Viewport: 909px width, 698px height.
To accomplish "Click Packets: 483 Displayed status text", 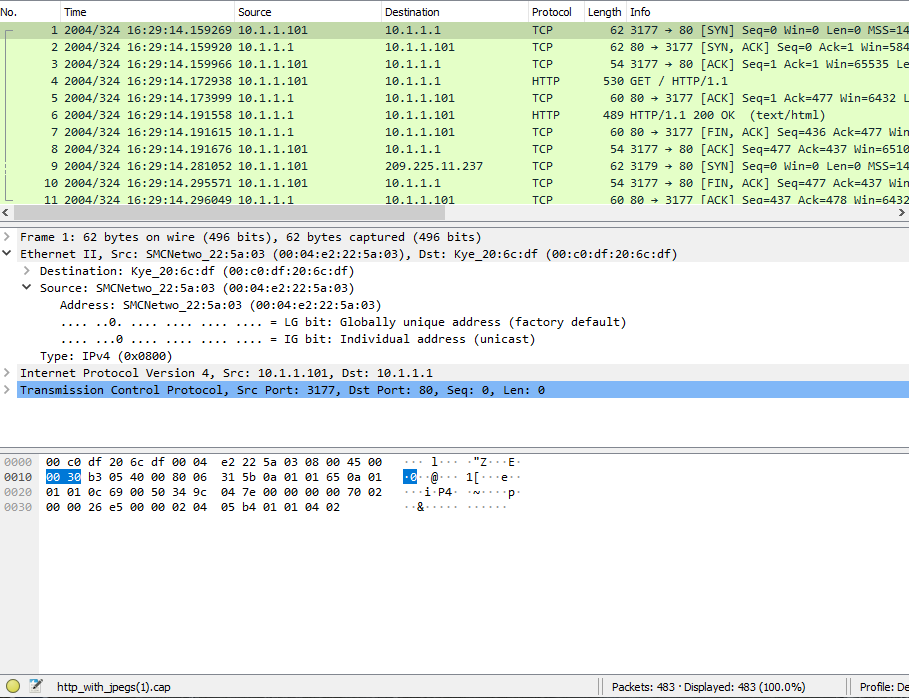I will point(708,687).
